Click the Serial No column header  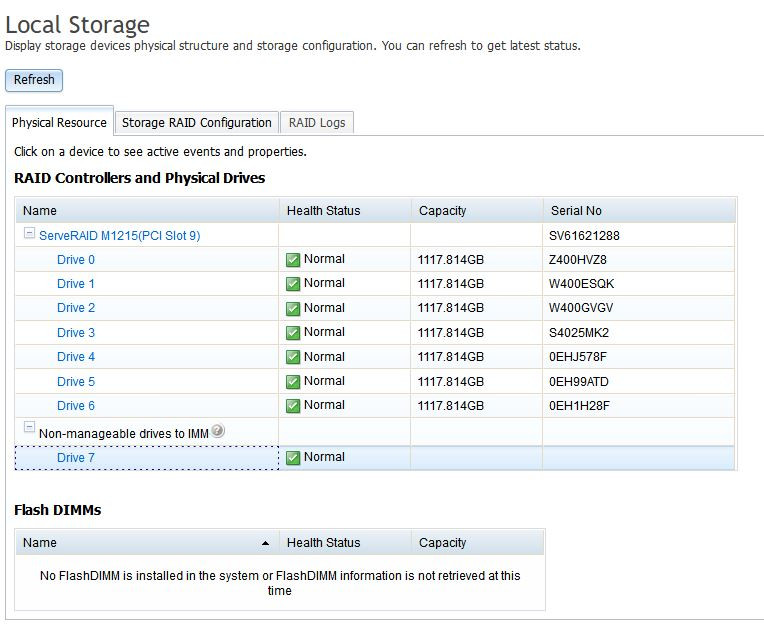(576, 211)
